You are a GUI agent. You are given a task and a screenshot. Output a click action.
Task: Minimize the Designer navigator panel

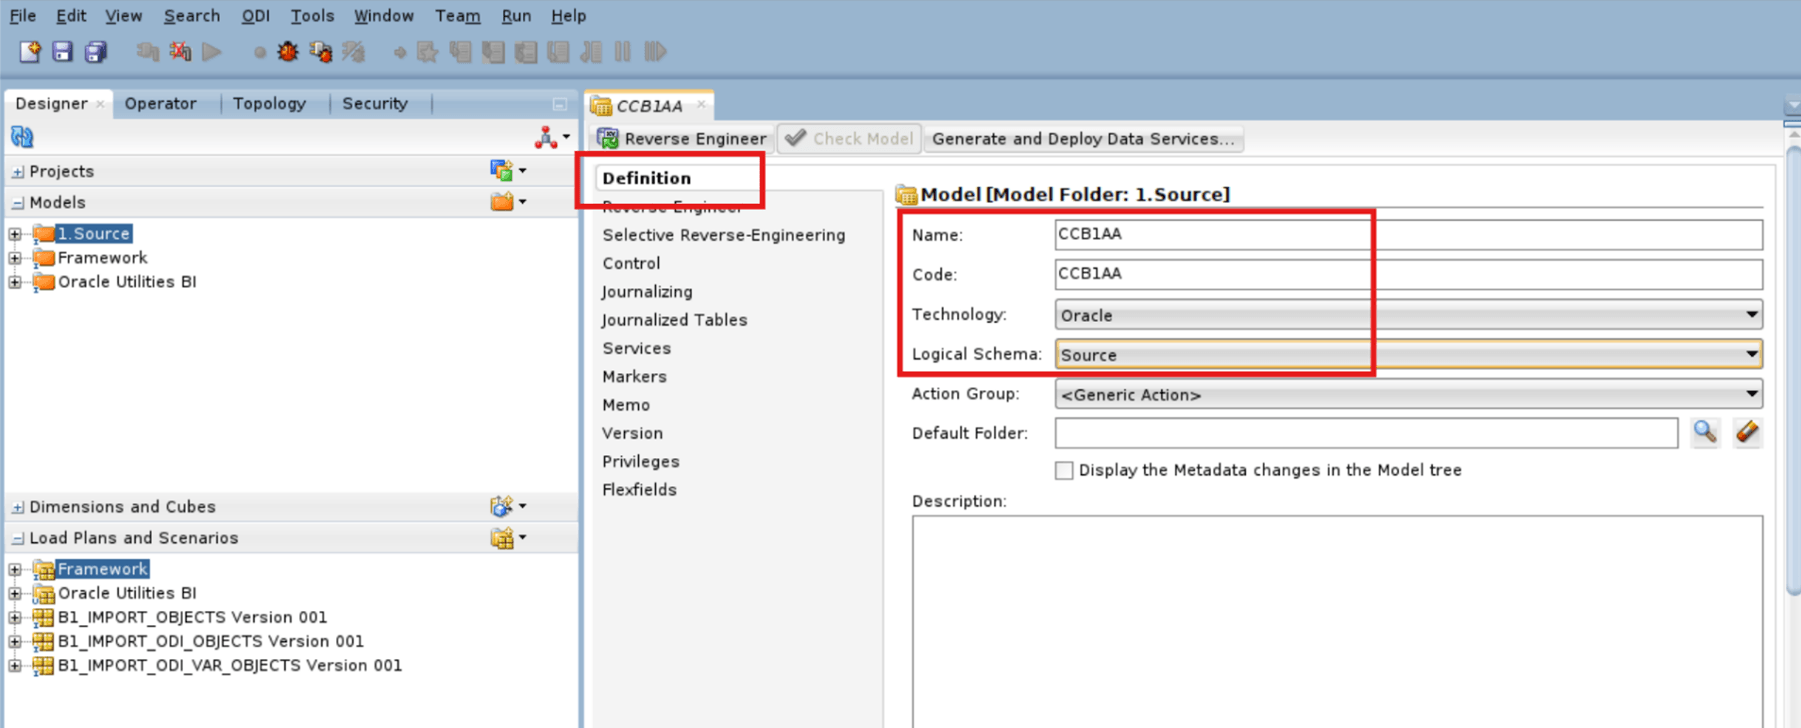click(x=559, y=104)
